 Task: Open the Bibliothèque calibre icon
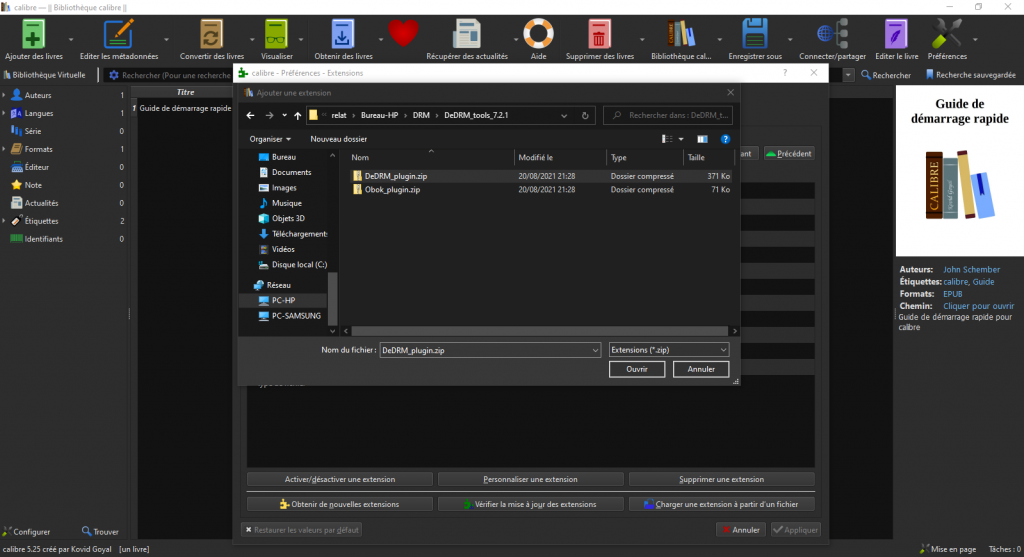coord(680,34)
